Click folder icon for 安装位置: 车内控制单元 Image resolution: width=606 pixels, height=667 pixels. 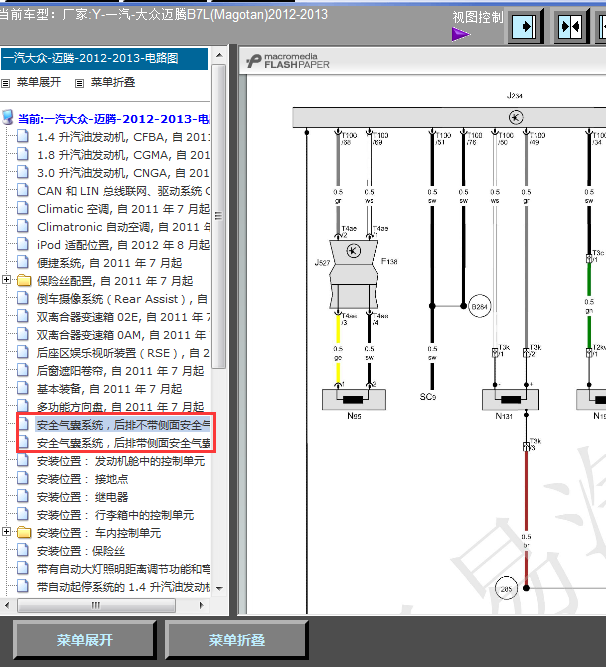pos(24,532)
